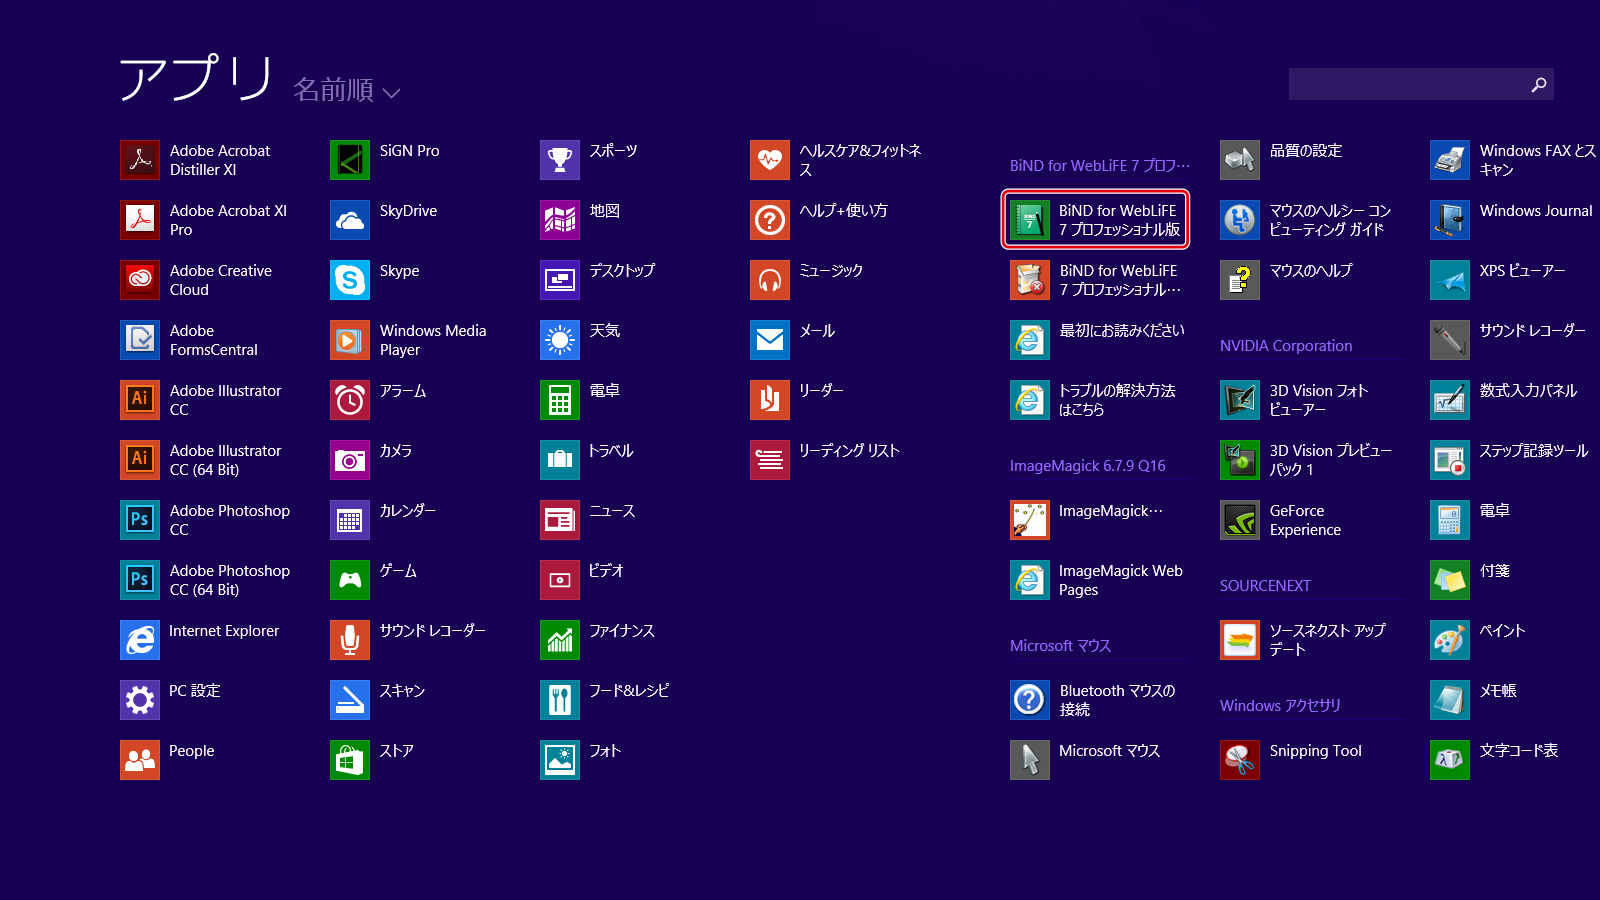Image resolution: width=1600 pixels, height=900 pixels.
Task: Open Adobe FormsCentral icon
Action: 140,340
